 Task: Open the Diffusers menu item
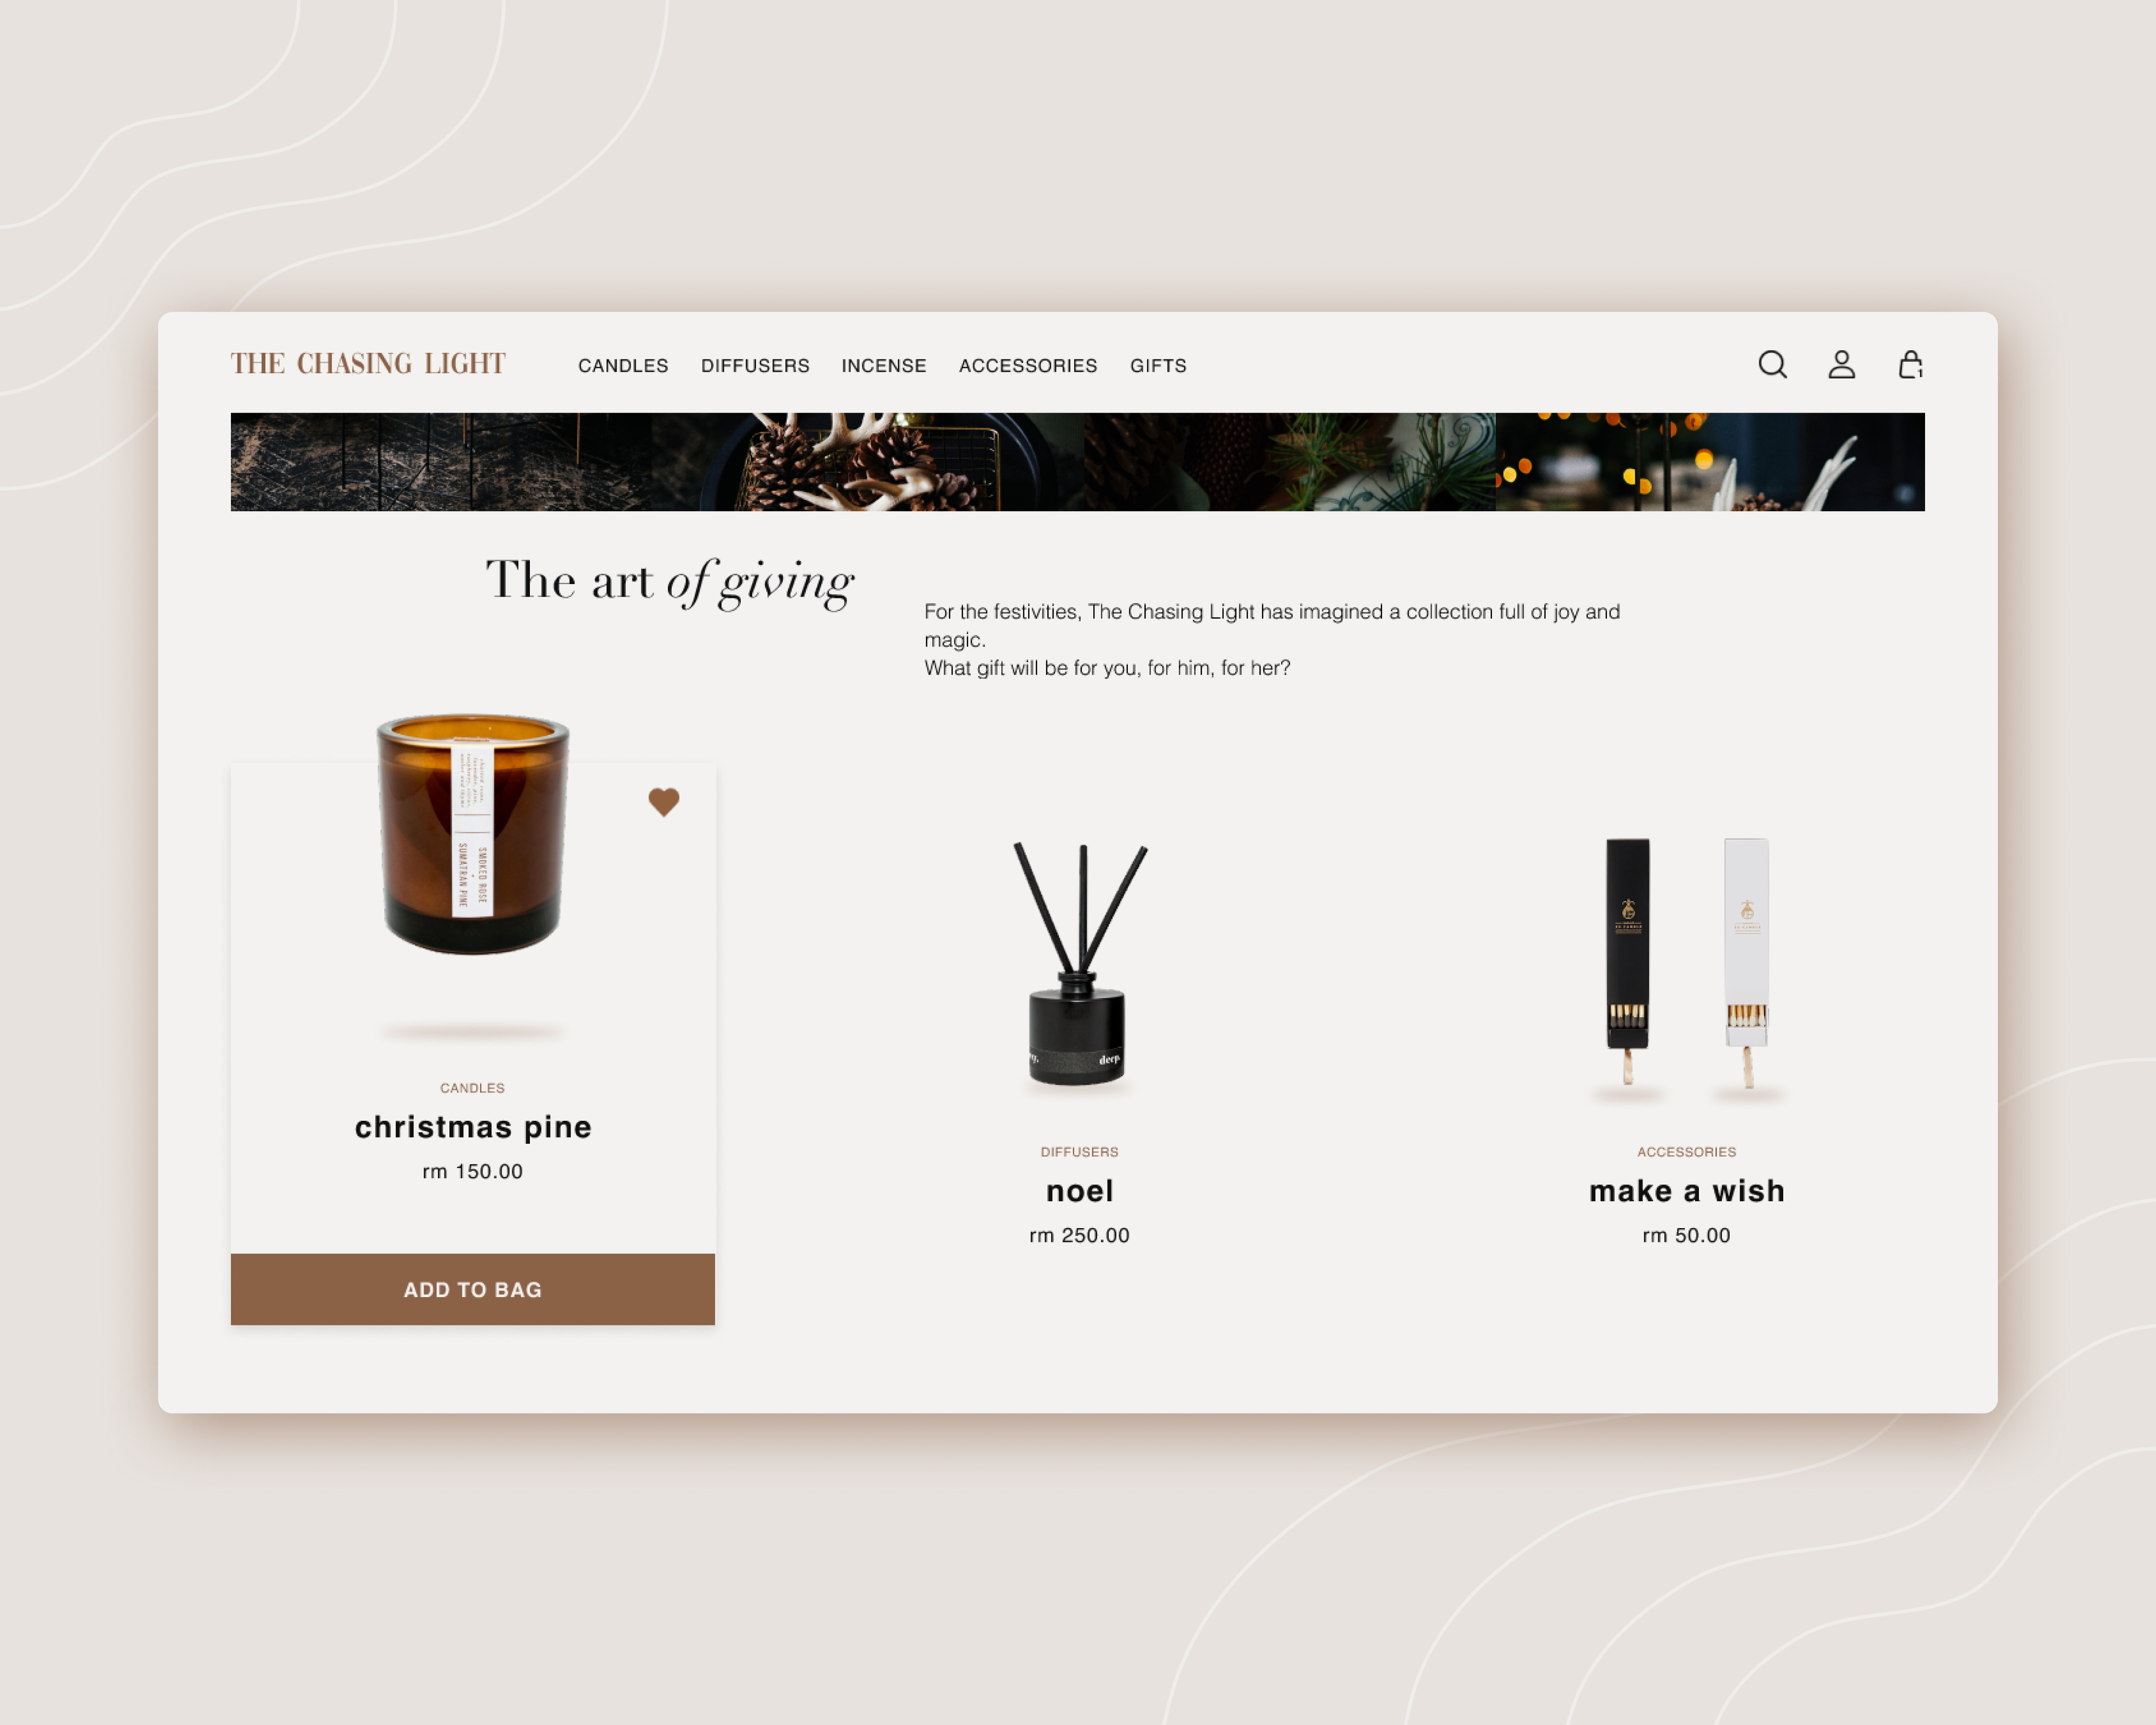[x=755, y=366]
